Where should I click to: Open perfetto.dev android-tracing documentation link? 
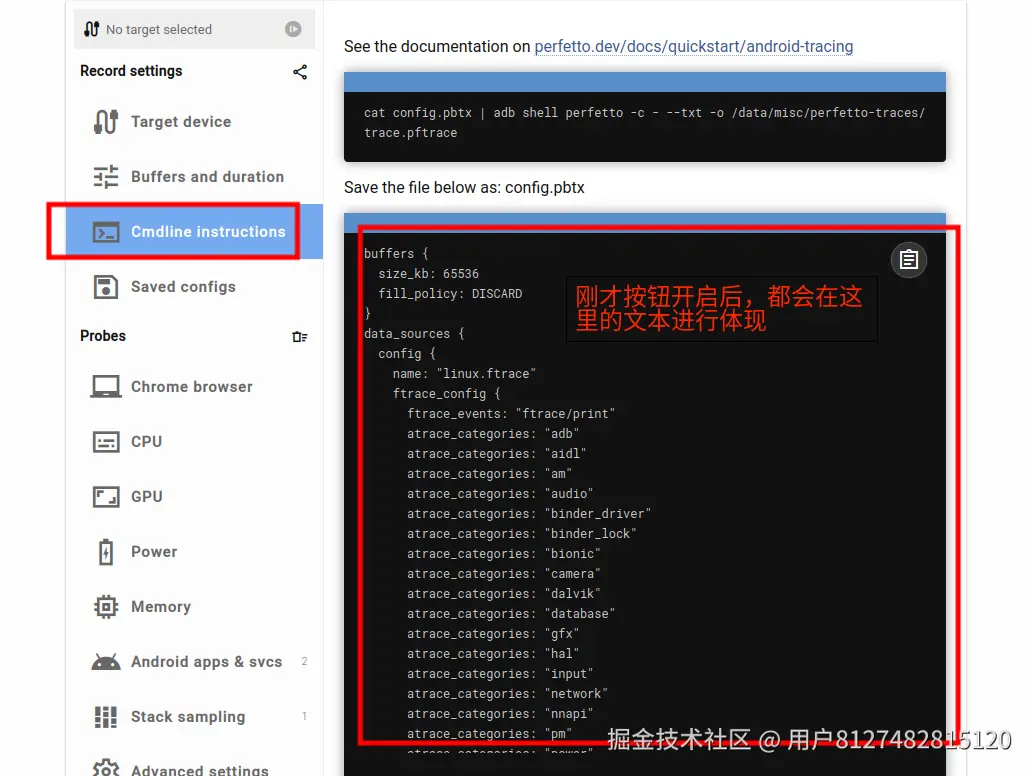point(694,47)
